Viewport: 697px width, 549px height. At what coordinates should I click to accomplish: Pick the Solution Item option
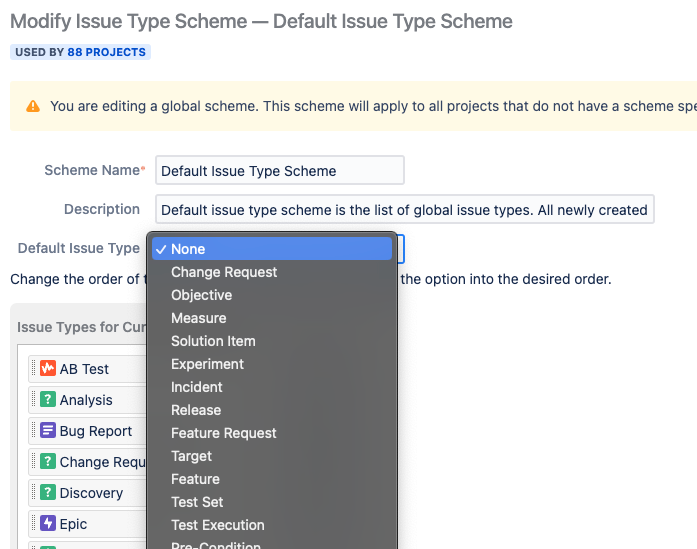coord(272,341)
